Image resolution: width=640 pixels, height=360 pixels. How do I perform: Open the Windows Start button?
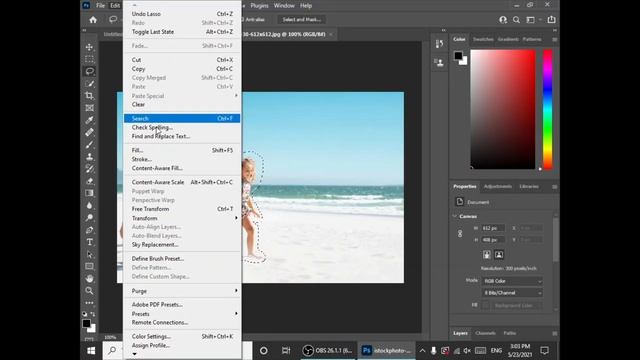91,351
